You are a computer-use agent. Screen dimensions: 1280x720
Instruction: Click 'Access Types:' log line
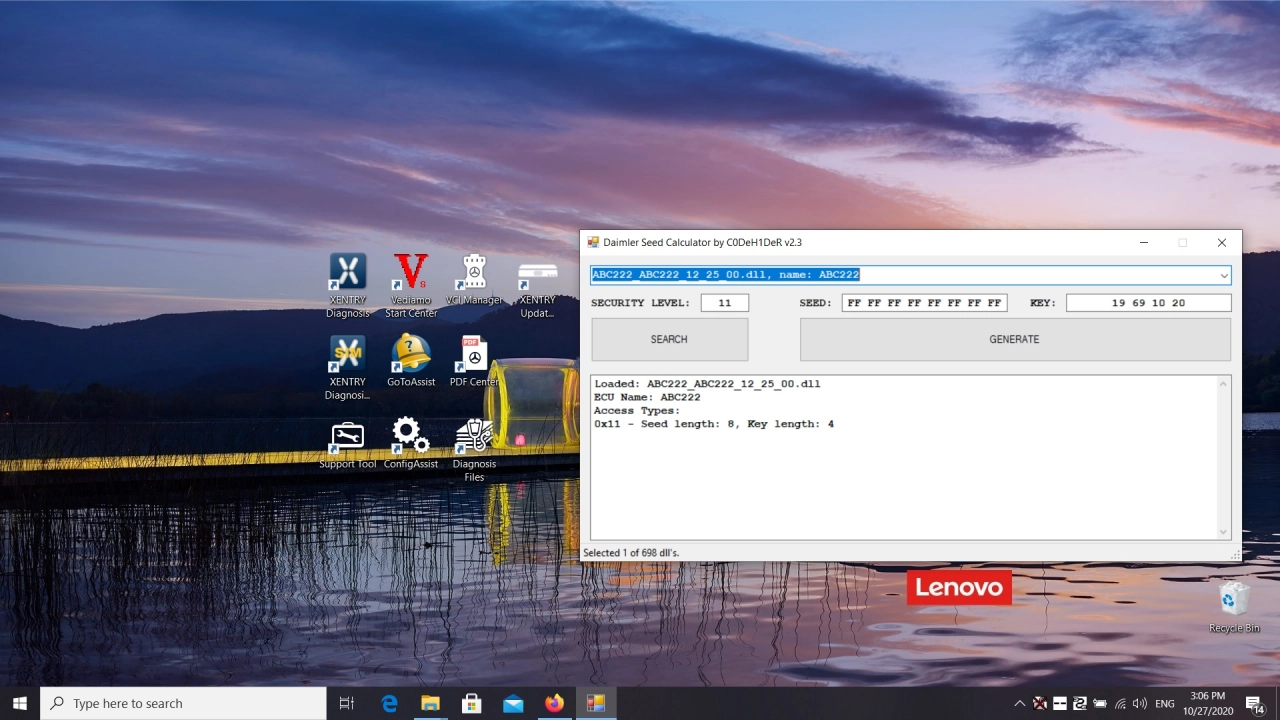[x=637, y=411]
